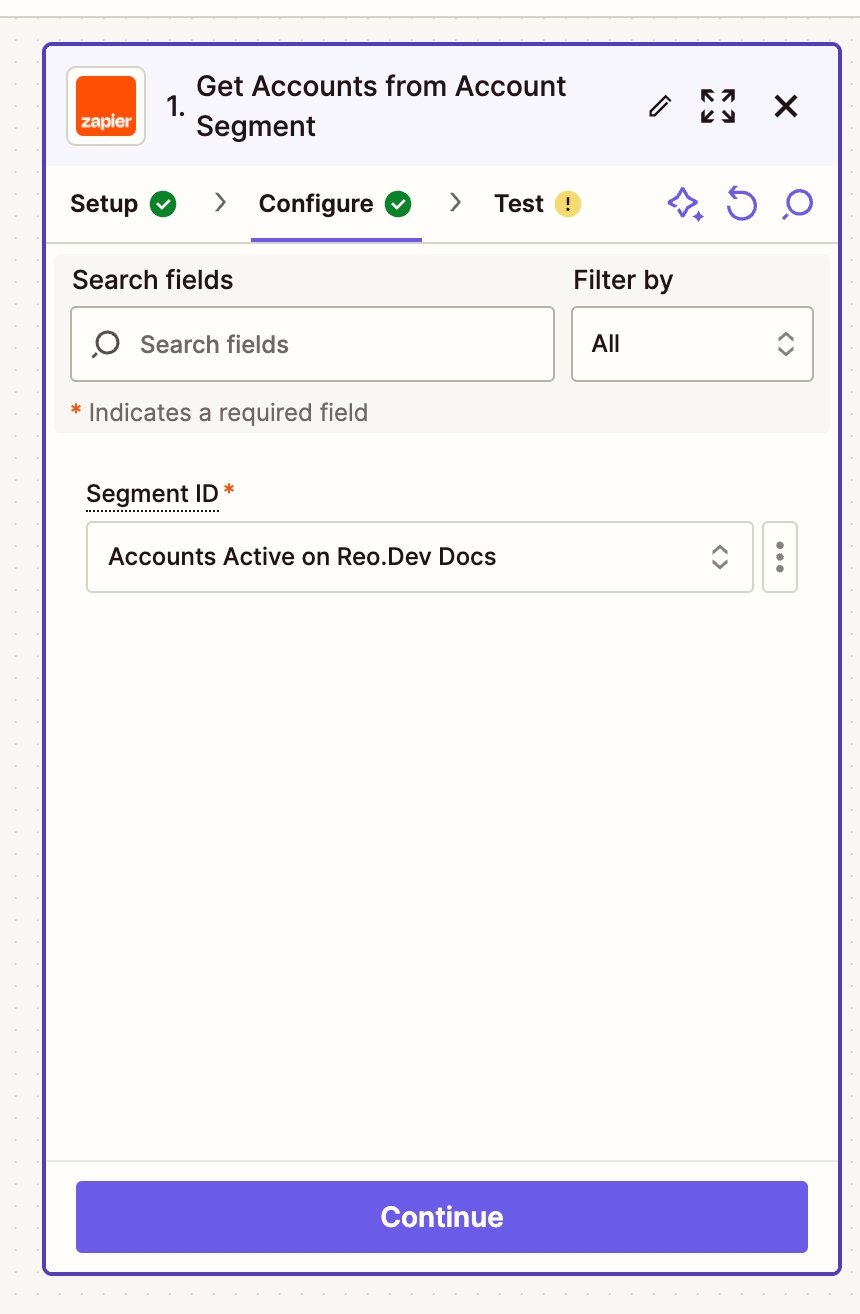
Task: Select the Configure tab
Action: pyautogui.click(x=316, y=204)
